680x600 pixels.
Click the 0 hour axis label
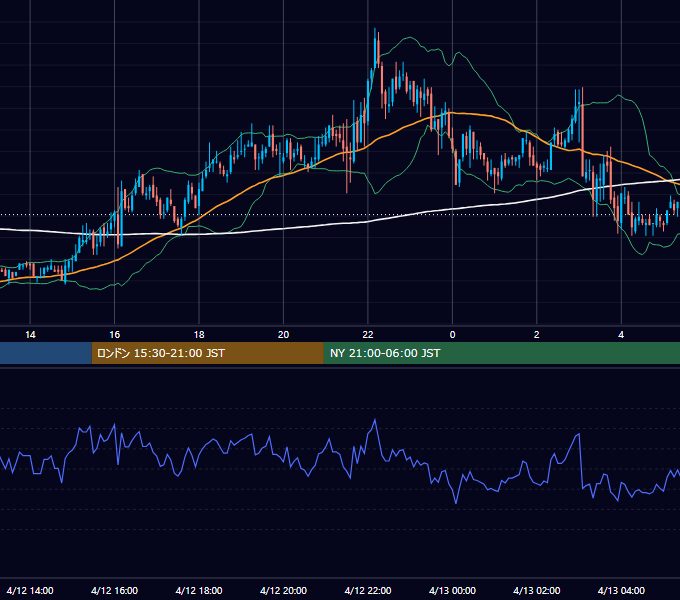click(452, 335)
